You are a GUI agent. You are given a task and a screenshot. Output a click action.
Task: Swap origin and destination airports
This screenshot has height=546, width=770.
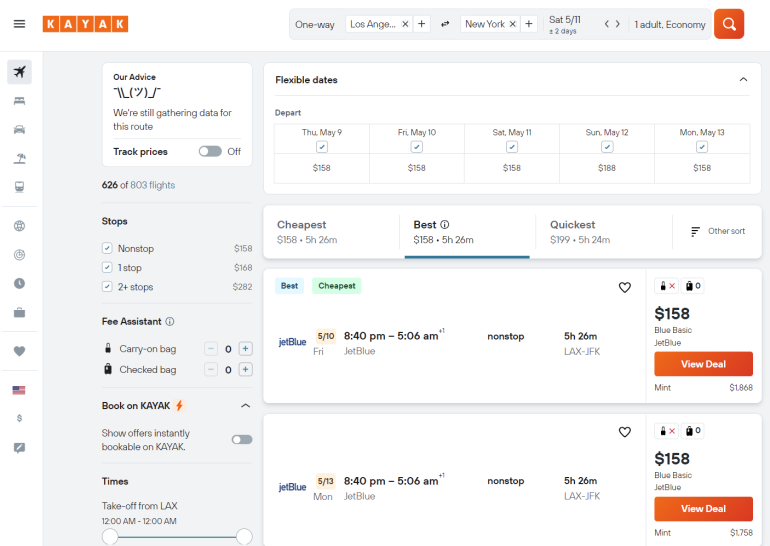tap(445, 24)
